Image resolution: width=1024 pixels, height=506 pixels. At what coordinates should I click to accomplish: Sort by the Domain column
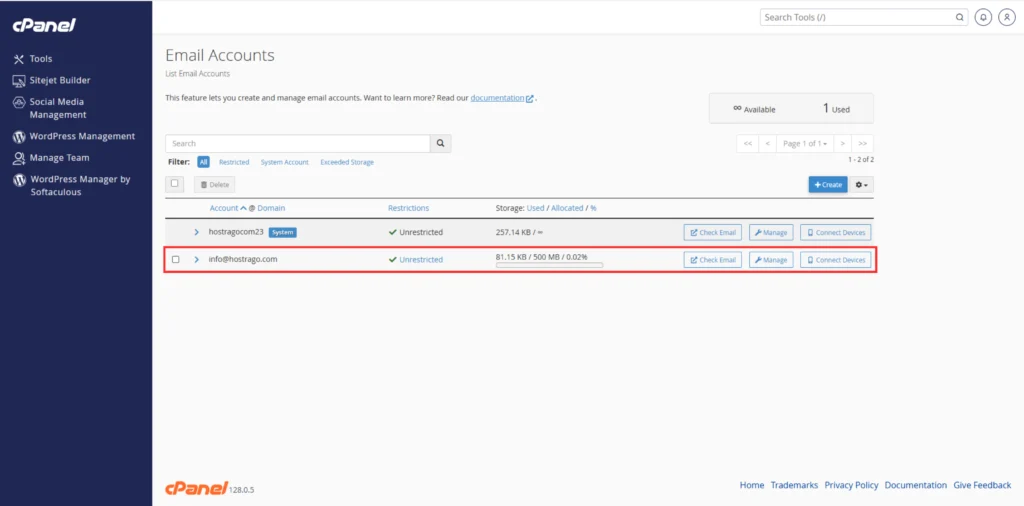point(271,208)
